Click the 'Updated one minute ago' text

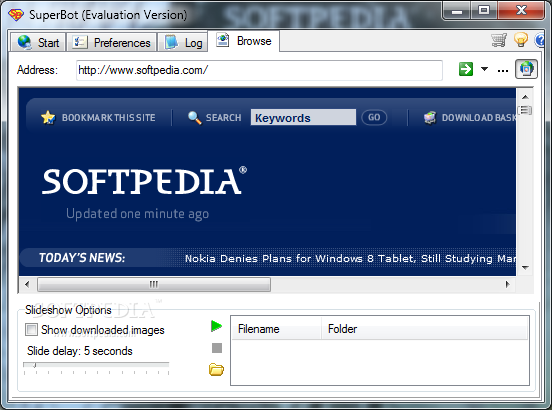point(137,214)
